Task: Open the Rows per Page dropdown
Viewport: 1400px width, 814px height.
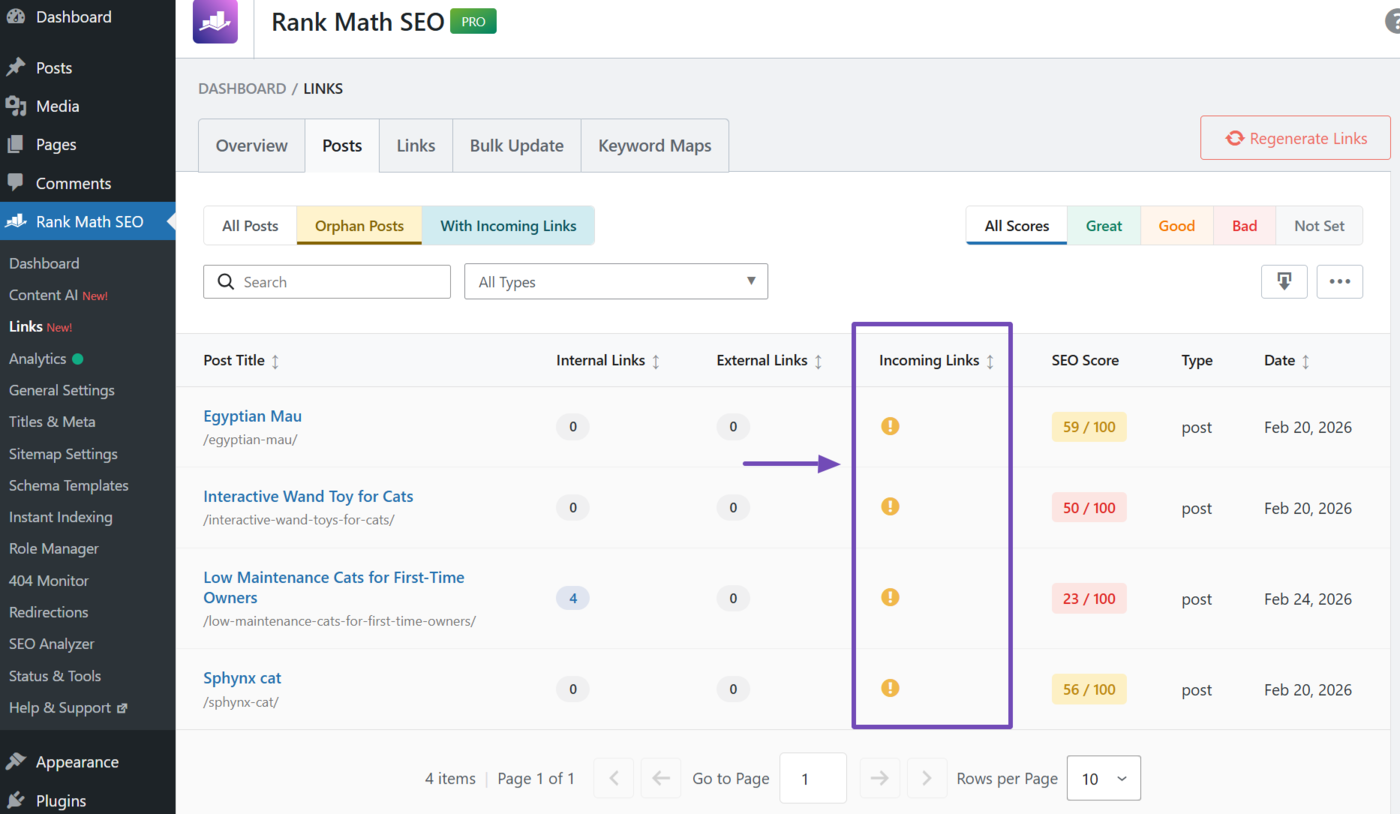Action: [x=1103, y=778]
